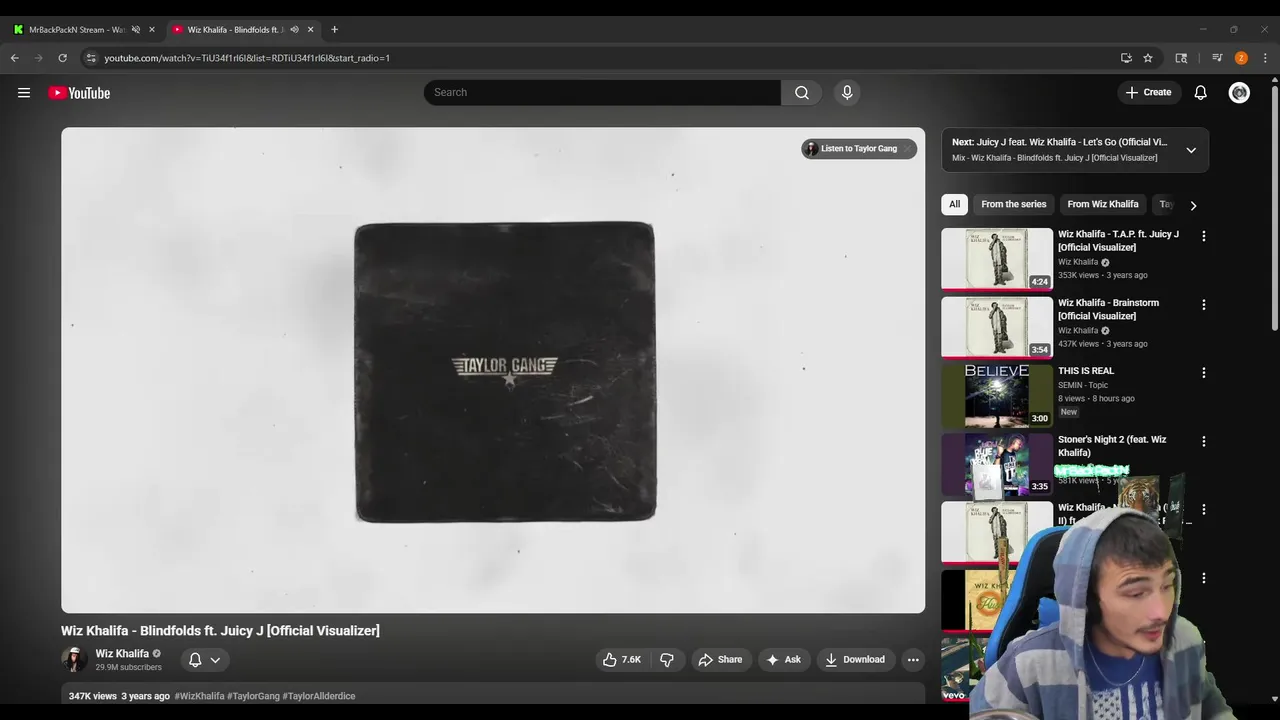
Task: Dislike the video with thumbs down
Action: (x=667, y=660)
